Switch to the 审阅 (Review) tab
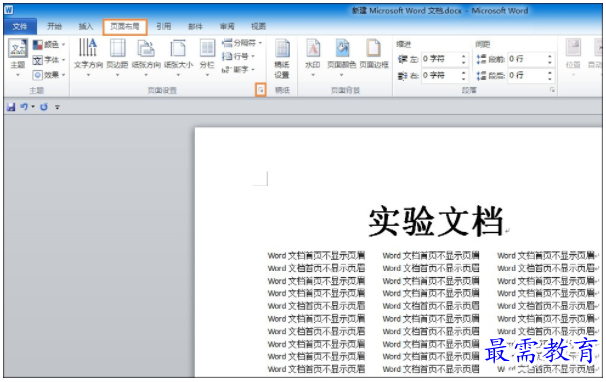This screenshot has width=606, height=382. 227,26
